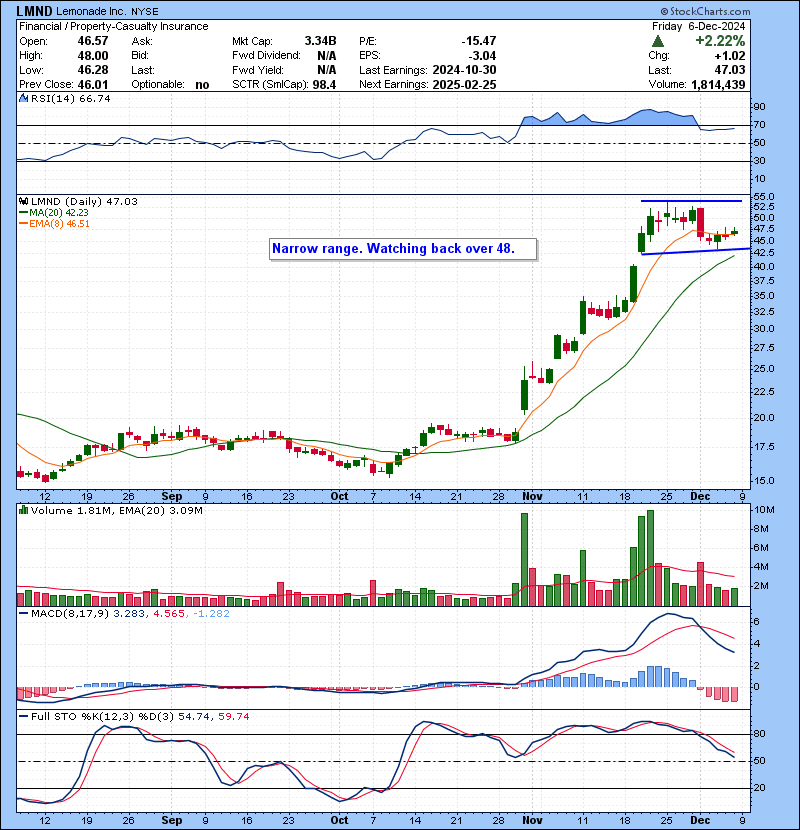Click the Narrow range annotation box

403,249
